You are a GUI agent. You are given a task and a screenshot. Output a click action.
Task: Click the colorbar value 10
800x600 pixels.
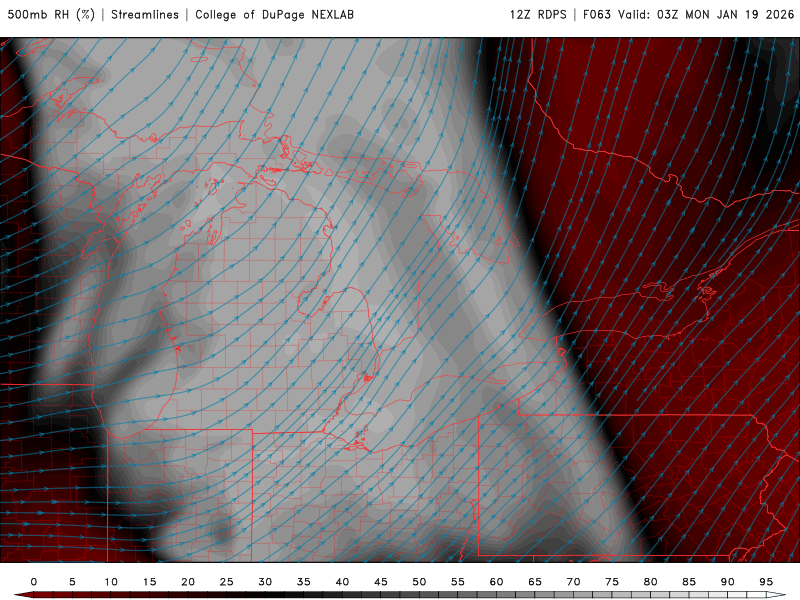coord(111,582)
